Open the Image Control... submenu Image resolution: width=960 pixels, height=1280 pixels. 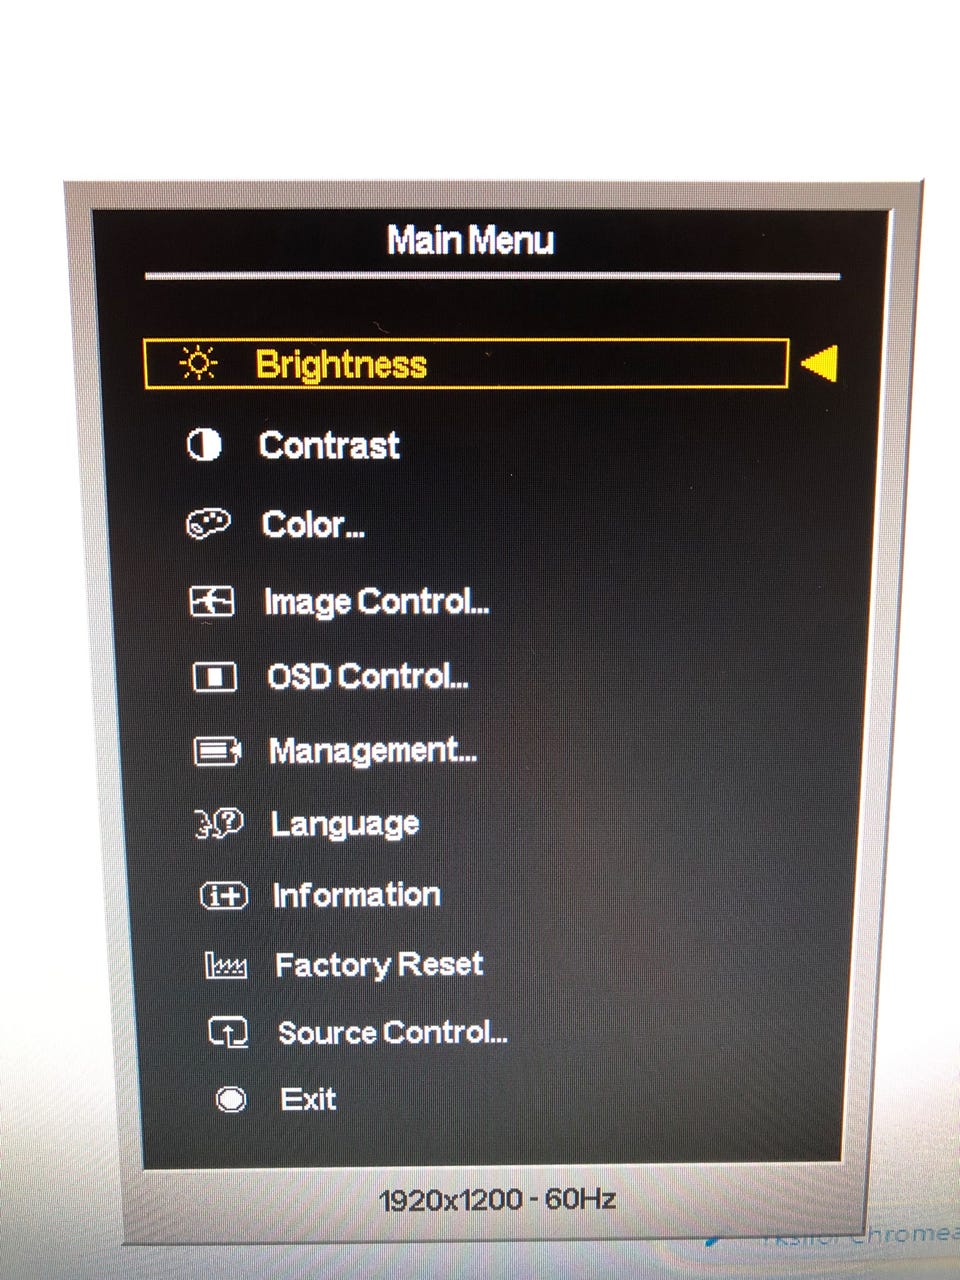(x=376, y=602)
